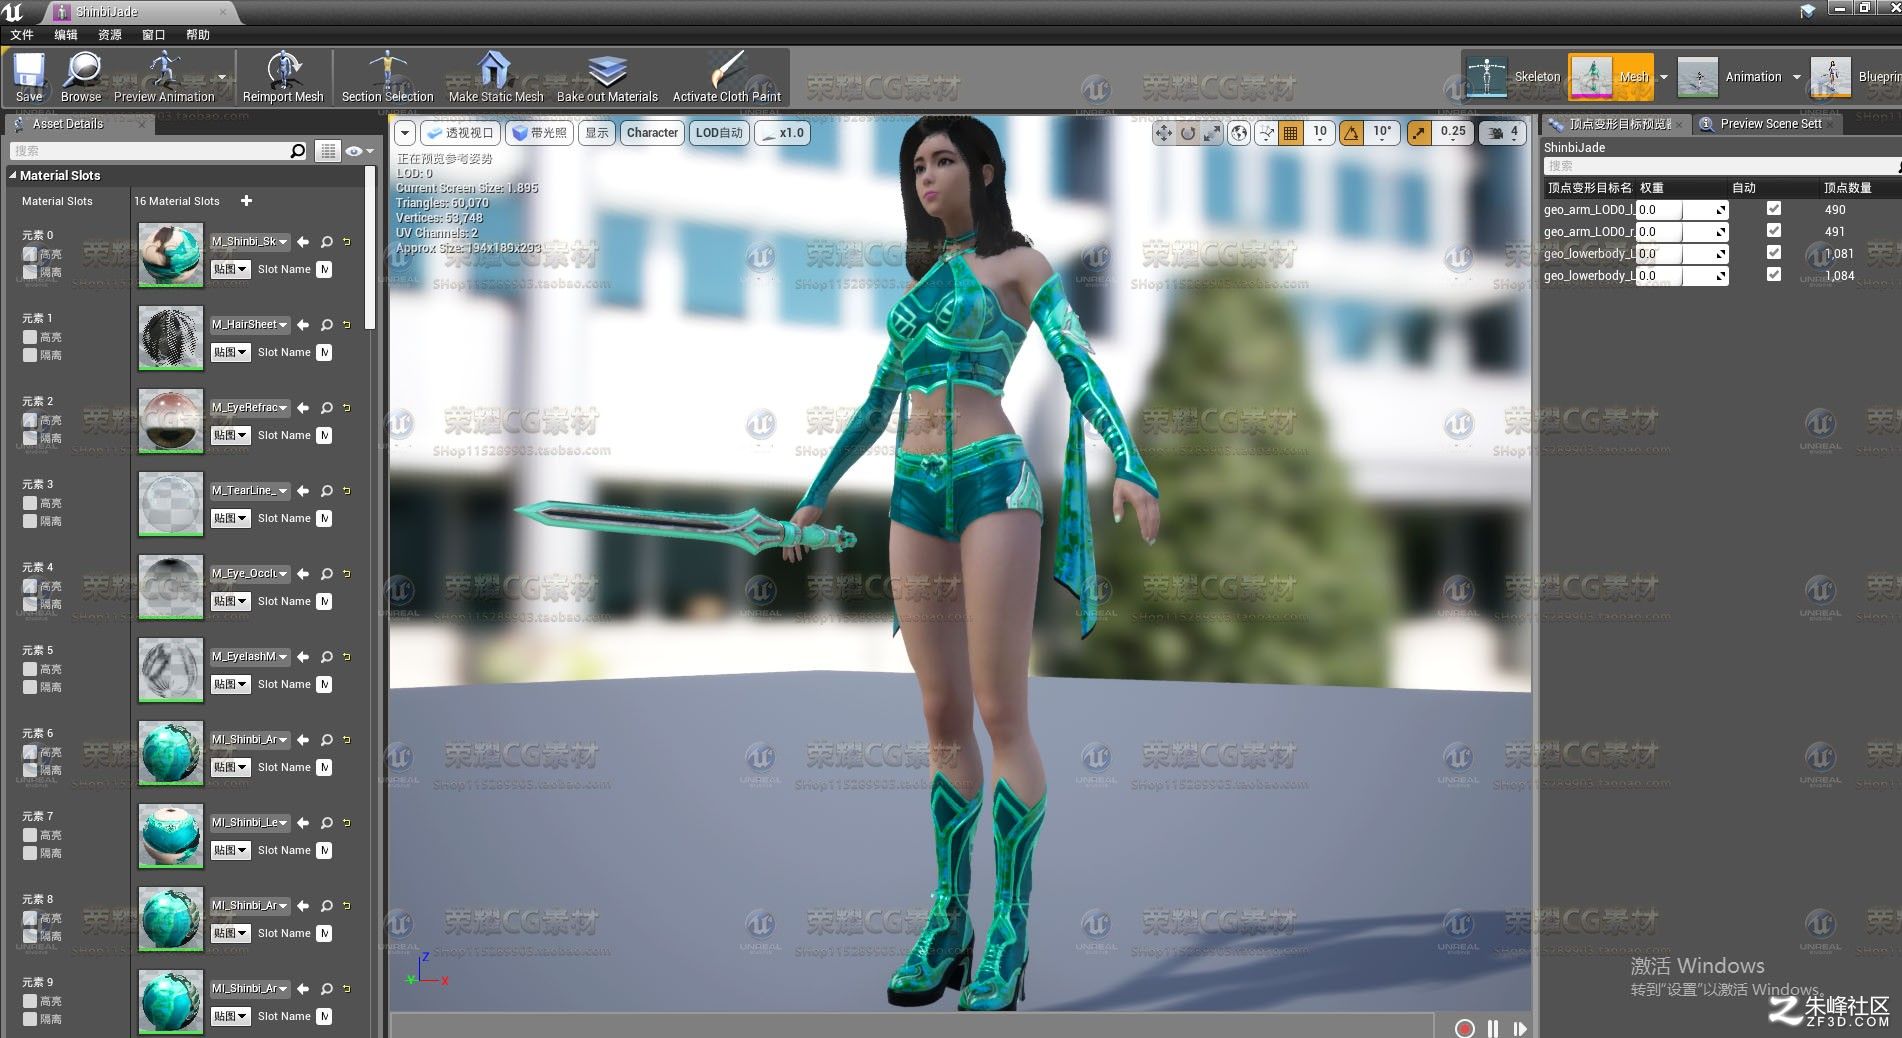
Task: Click the 显示 show button
Action: 597,133
